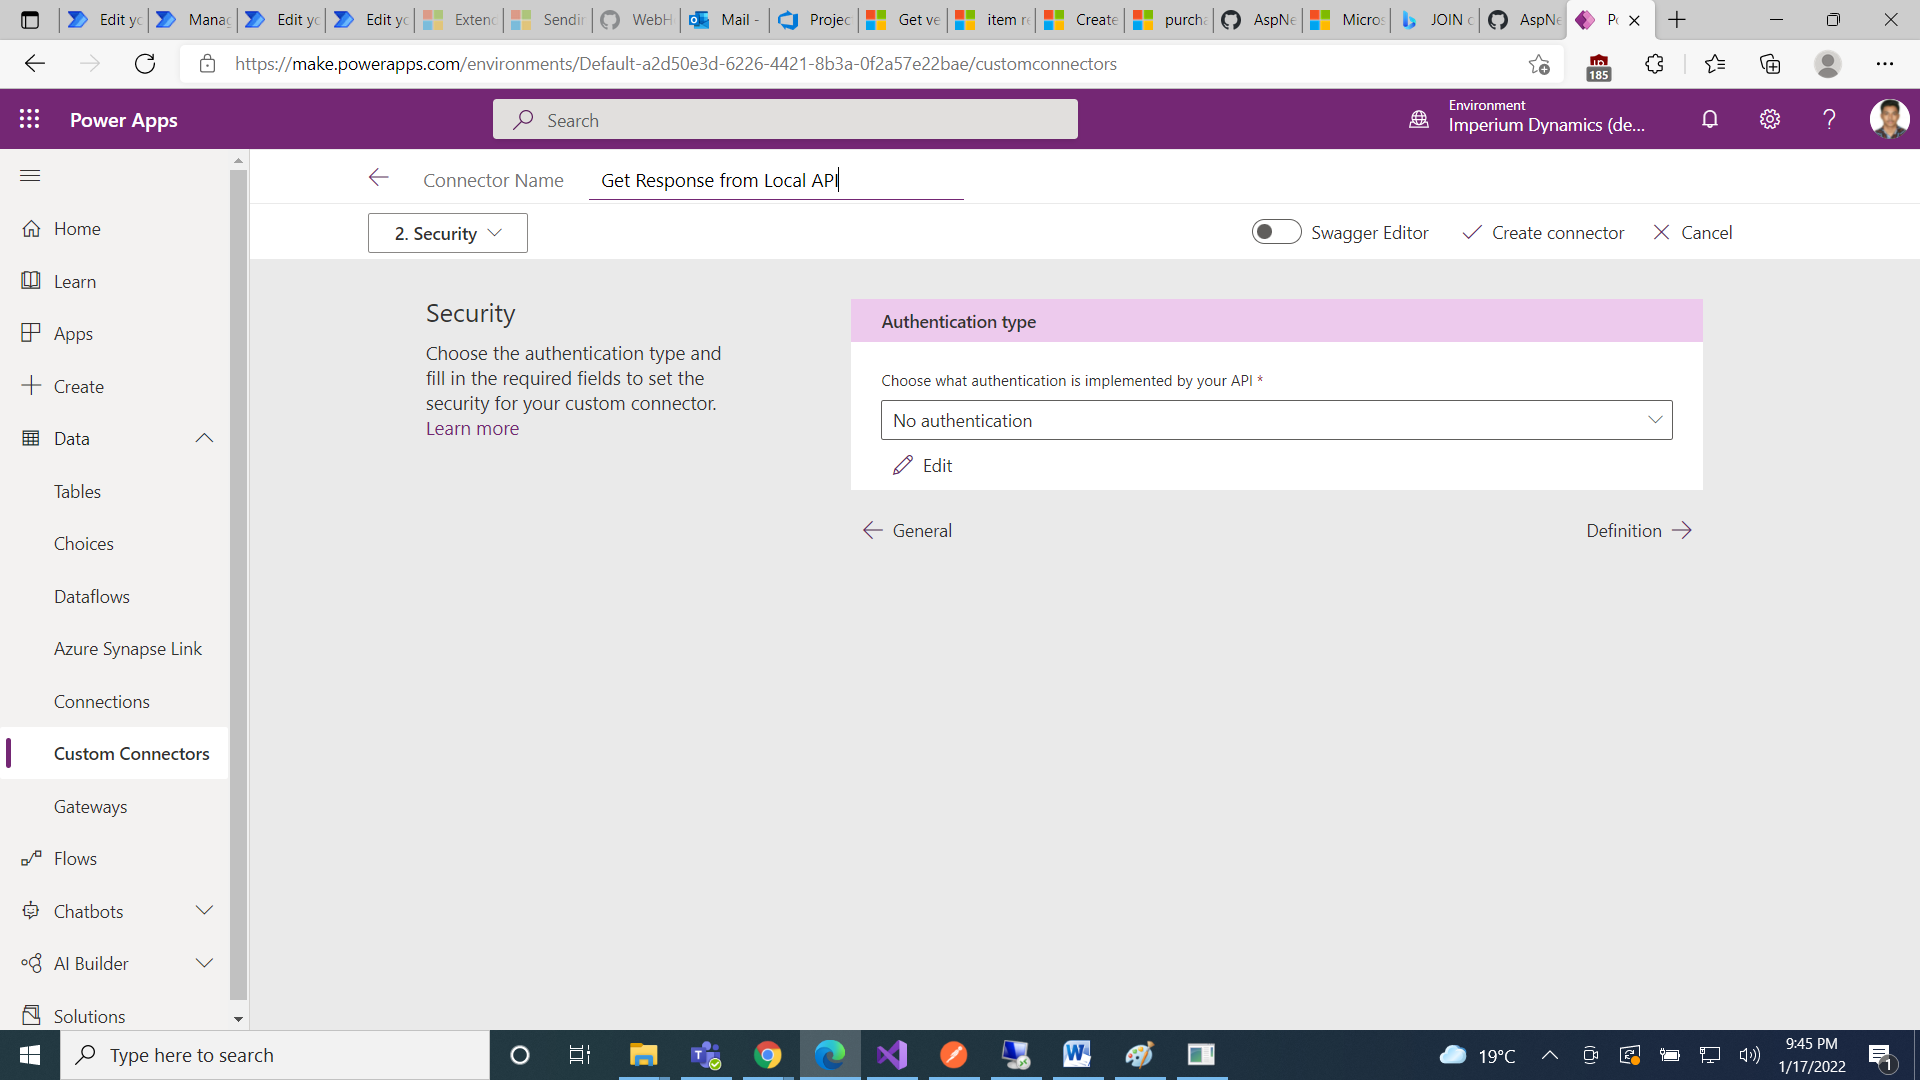Open the app launcher waffle icon
This screenshot has width=1920, height=1080.
click(x=30, y=119)
